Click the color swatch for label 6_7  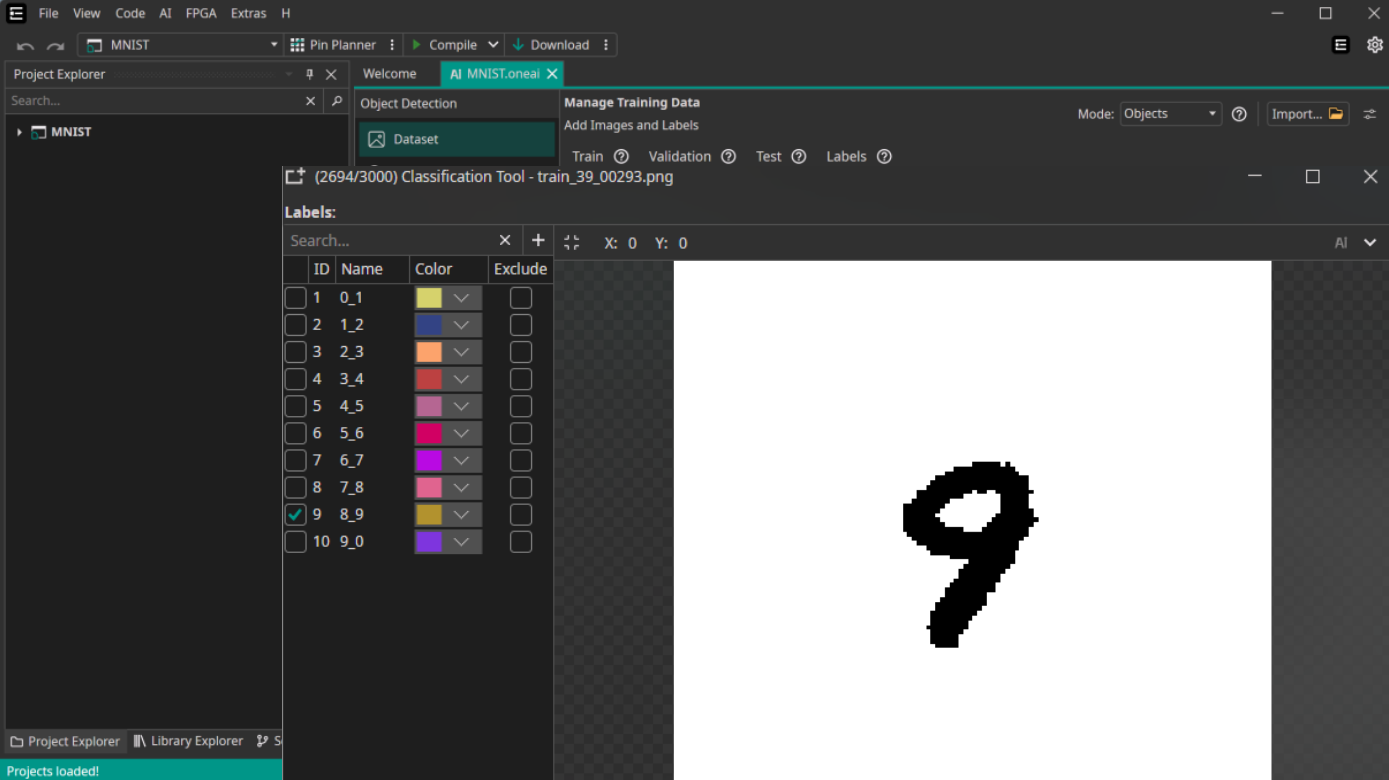(x=429, y=461)
